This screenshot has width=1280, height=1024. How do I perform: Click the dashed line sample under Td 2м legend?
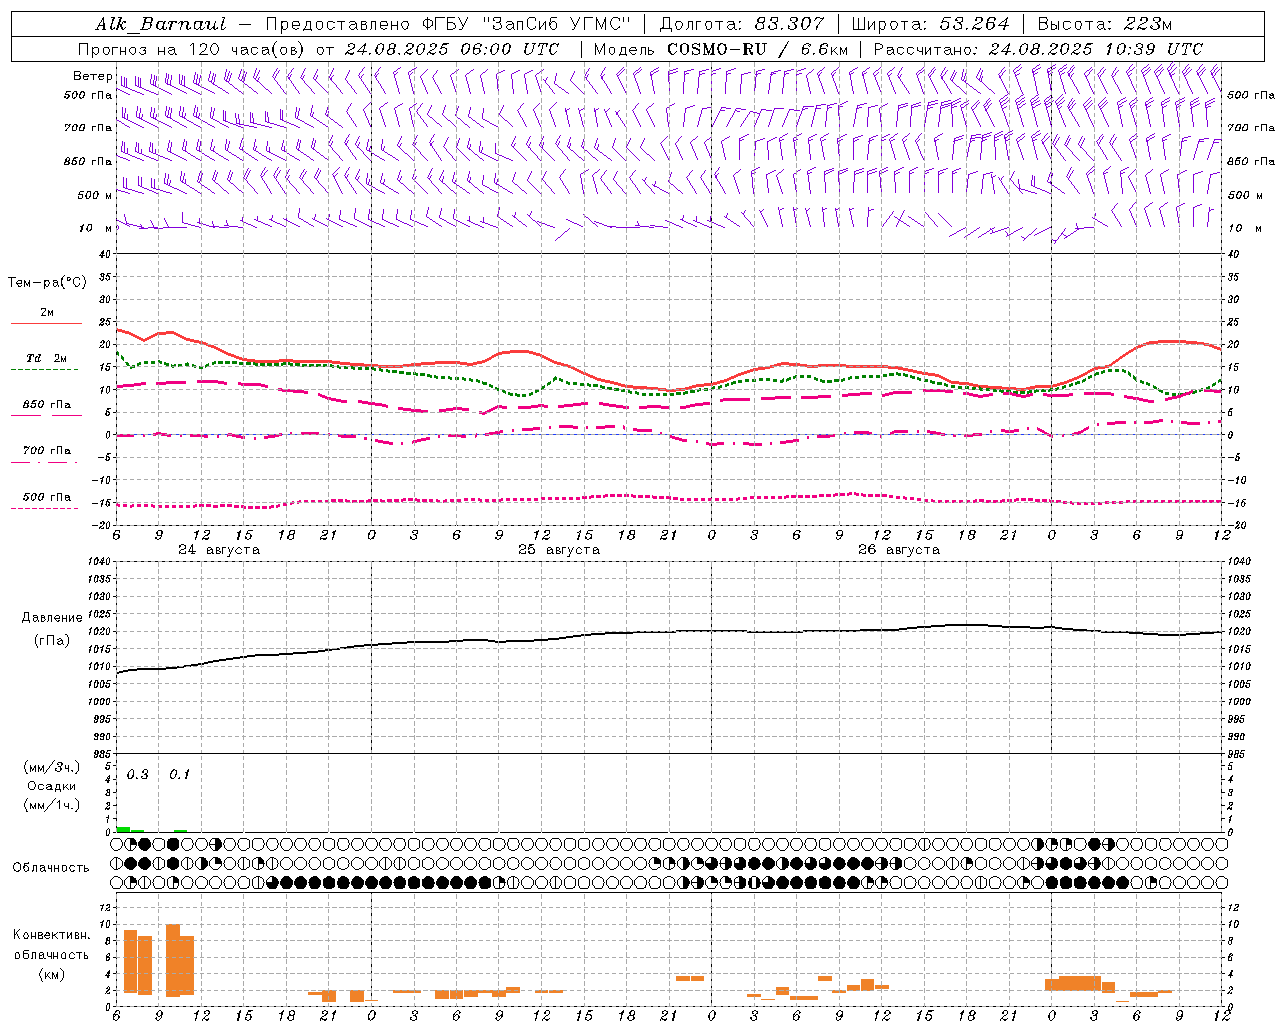coord(44,370)
